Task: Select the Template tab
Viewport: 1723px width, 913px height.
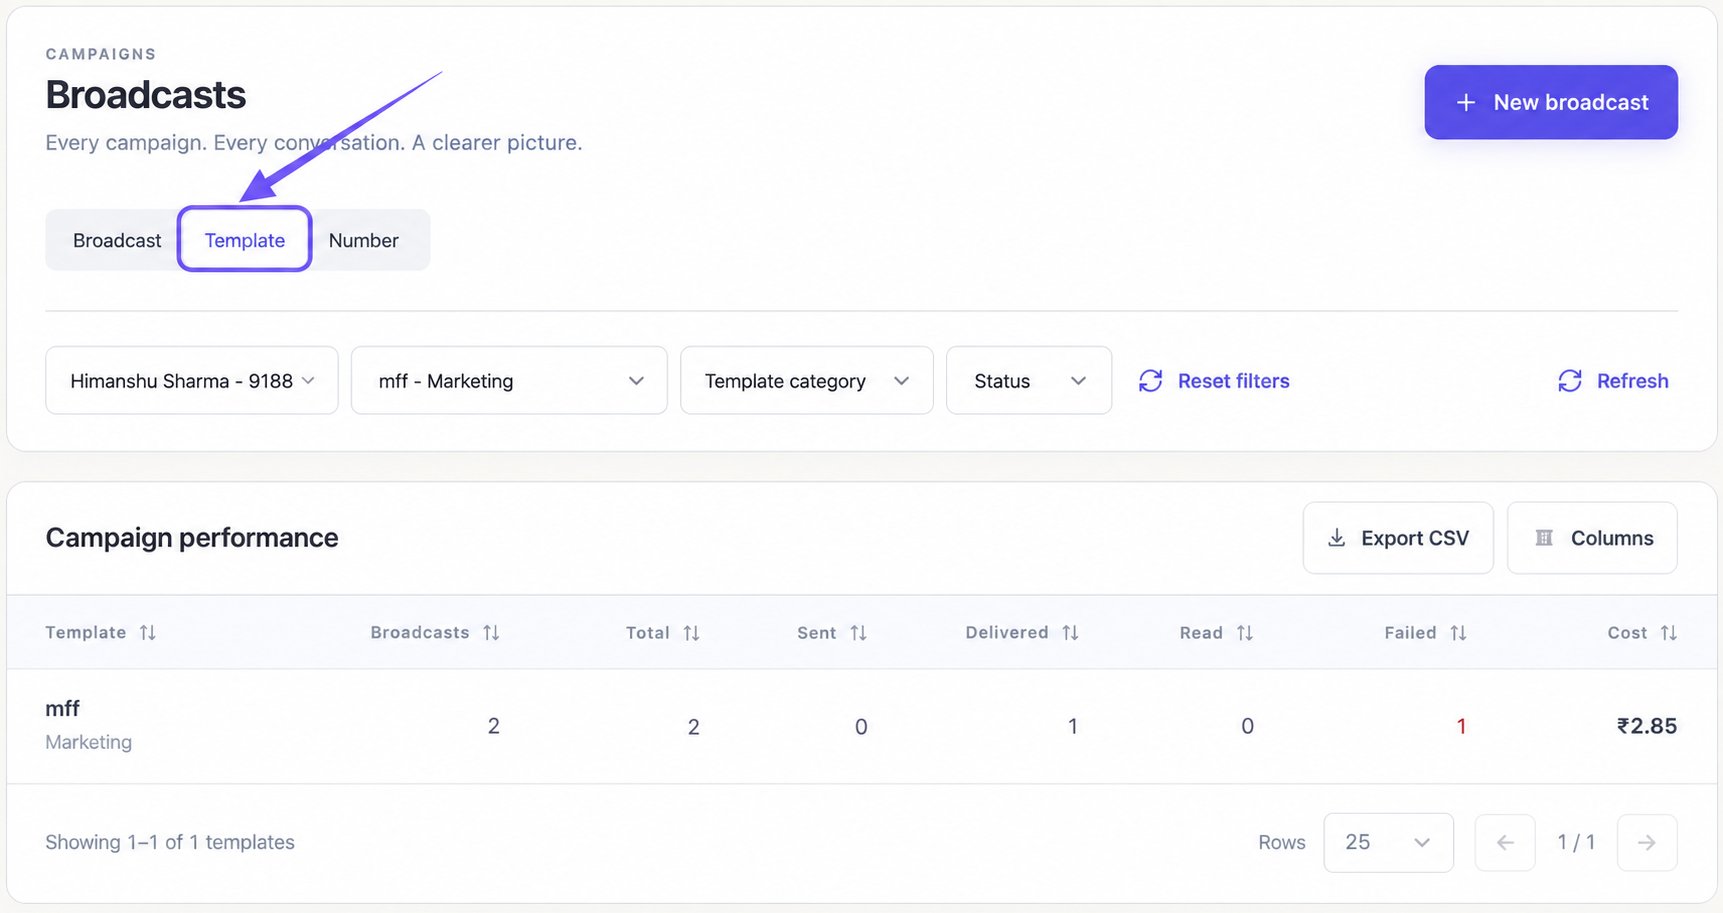Action: [245, 239]
